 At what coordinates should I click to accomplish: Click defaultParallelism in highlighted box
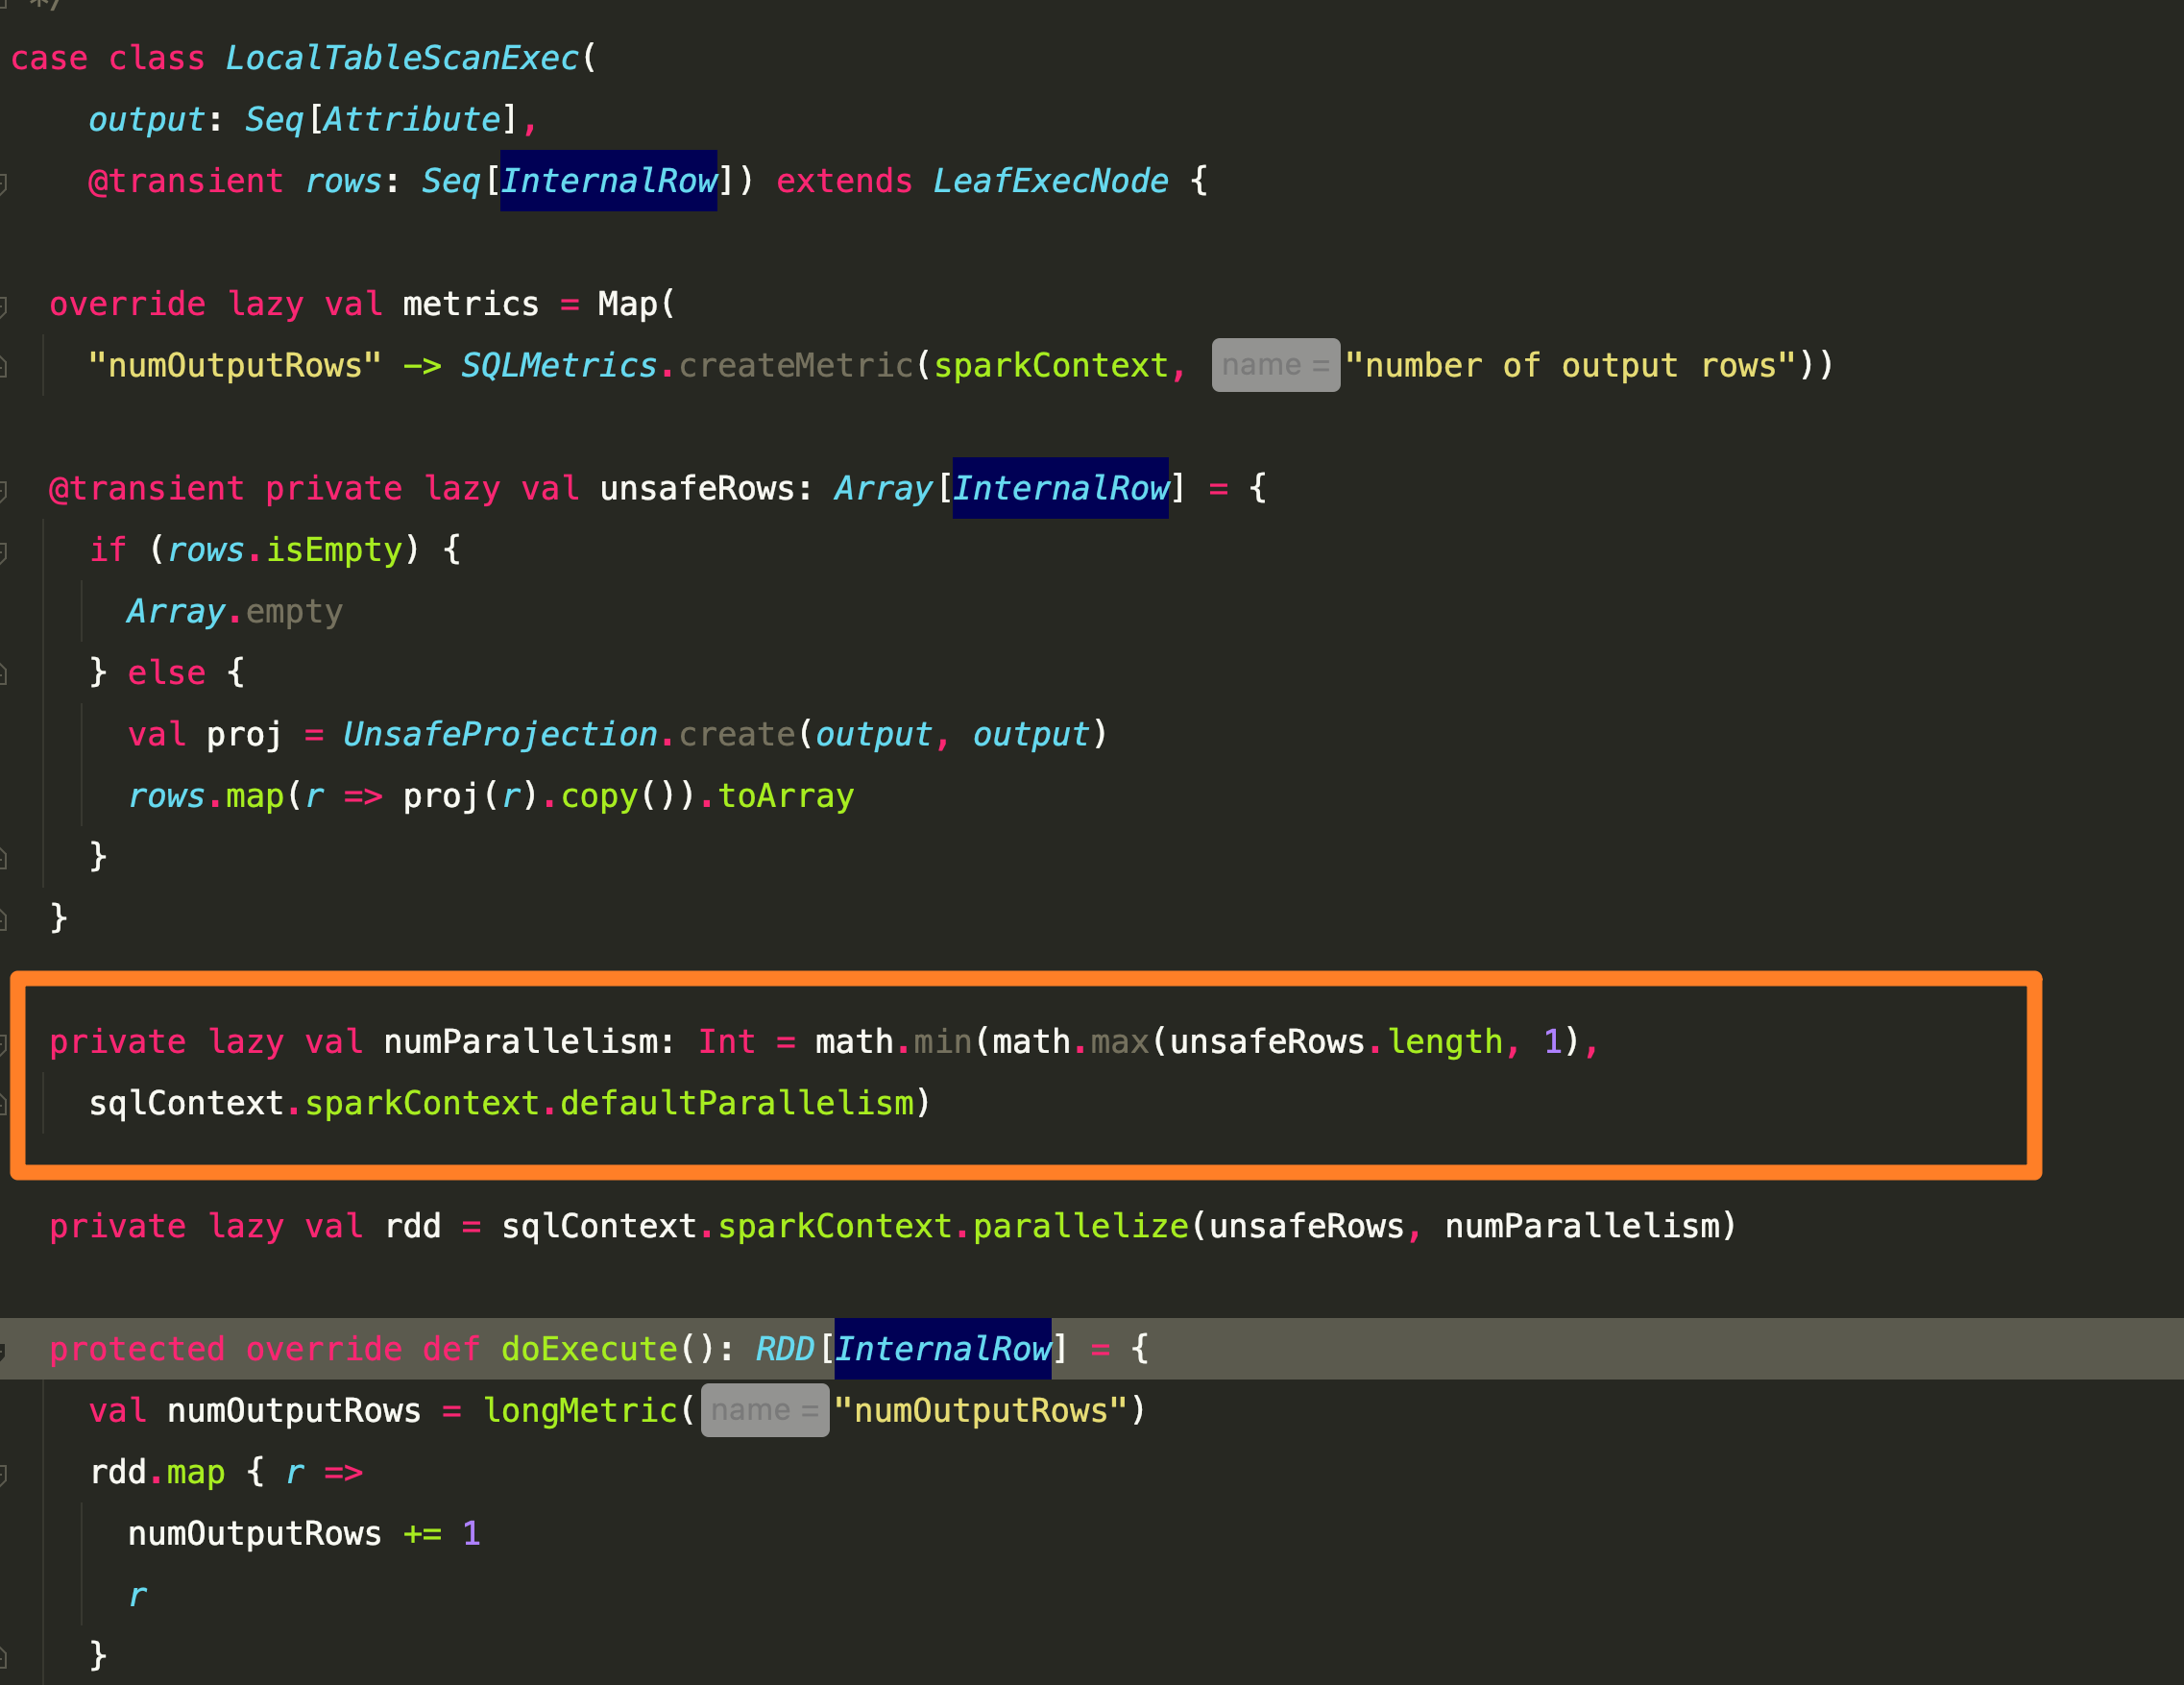[737, 1104]
